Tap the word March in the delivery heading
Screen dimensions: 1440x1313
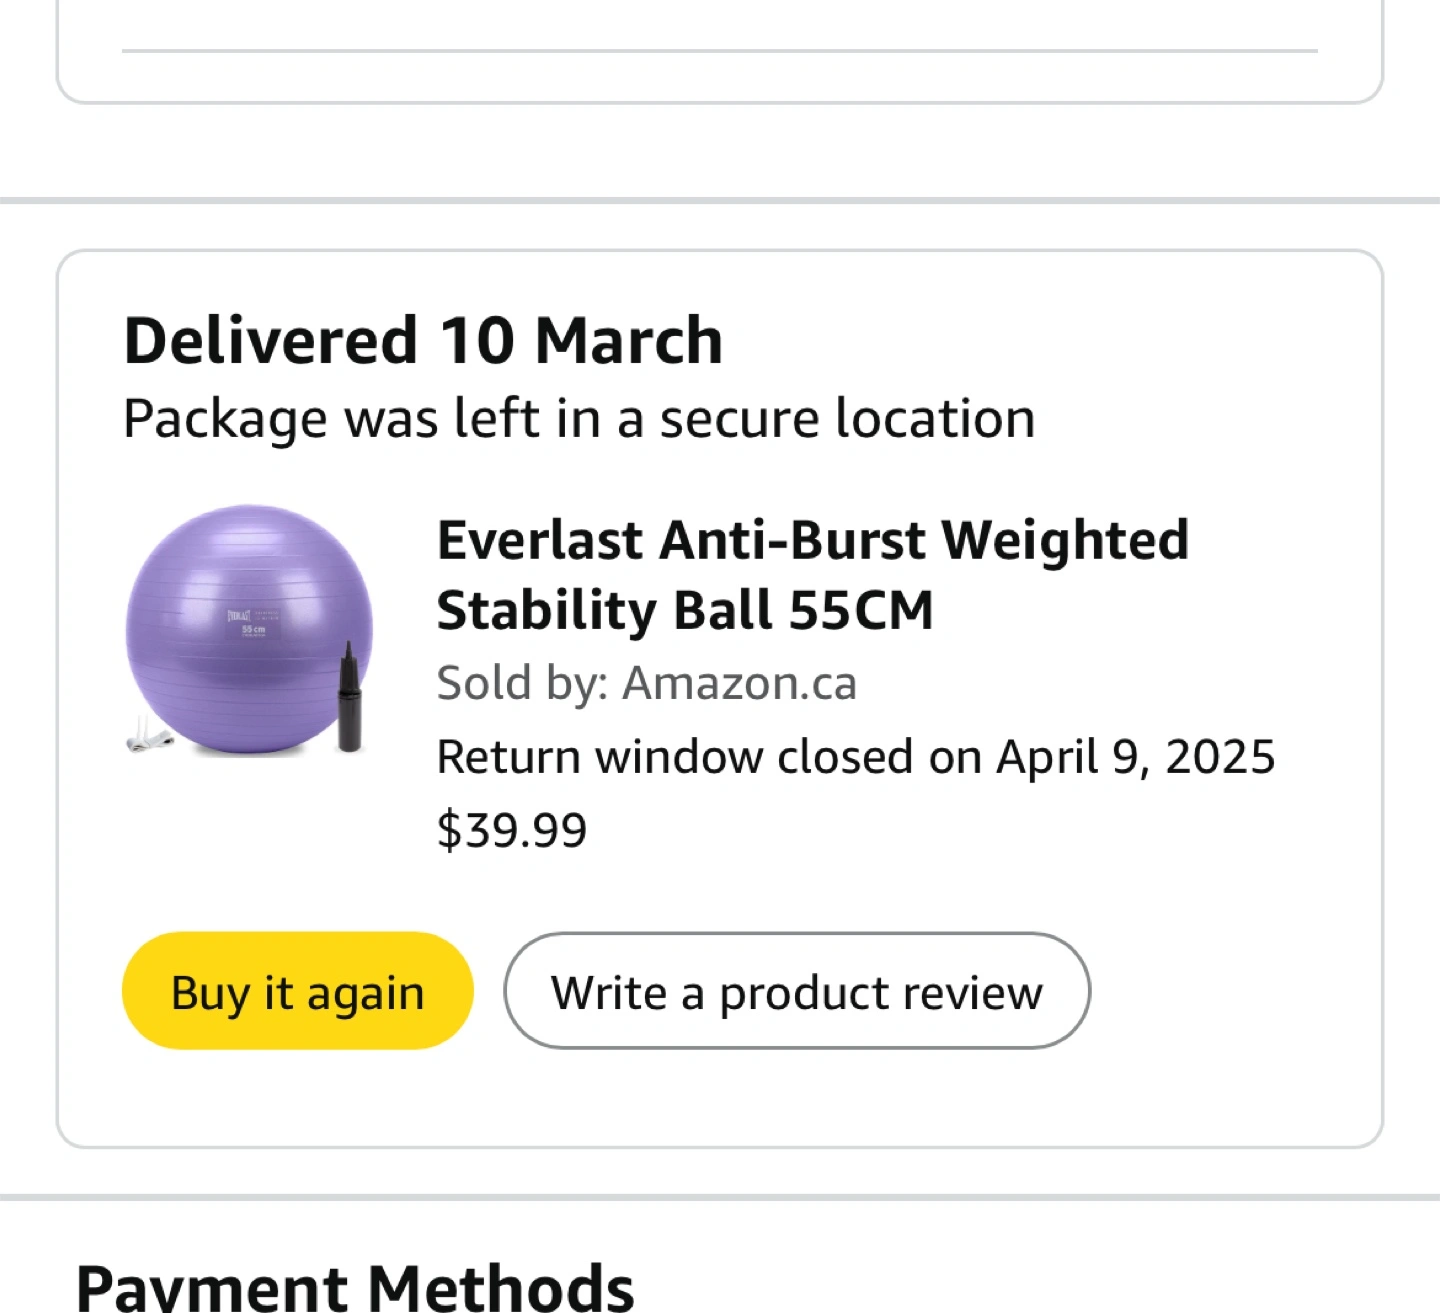pyautogui.click(x=628, y=340)
